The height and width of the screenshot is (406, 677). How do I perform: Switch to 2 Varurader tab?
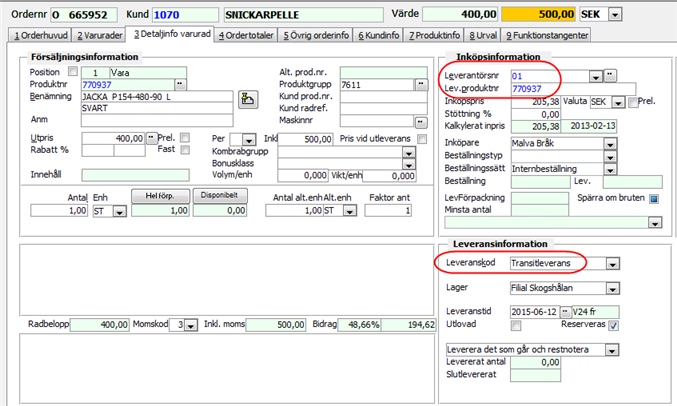[100, 35]
